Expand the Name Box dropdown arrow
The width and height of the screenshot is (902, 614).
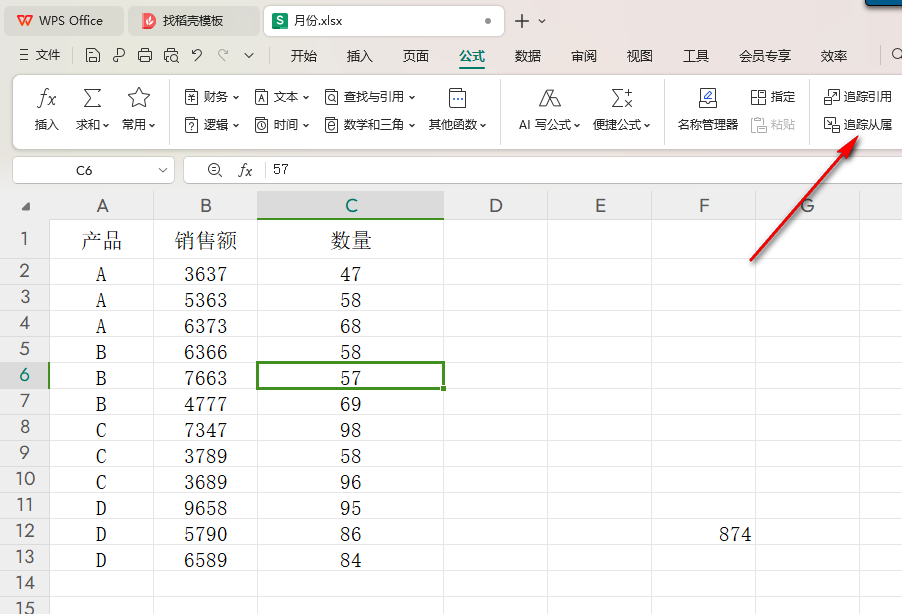point(163,170)
